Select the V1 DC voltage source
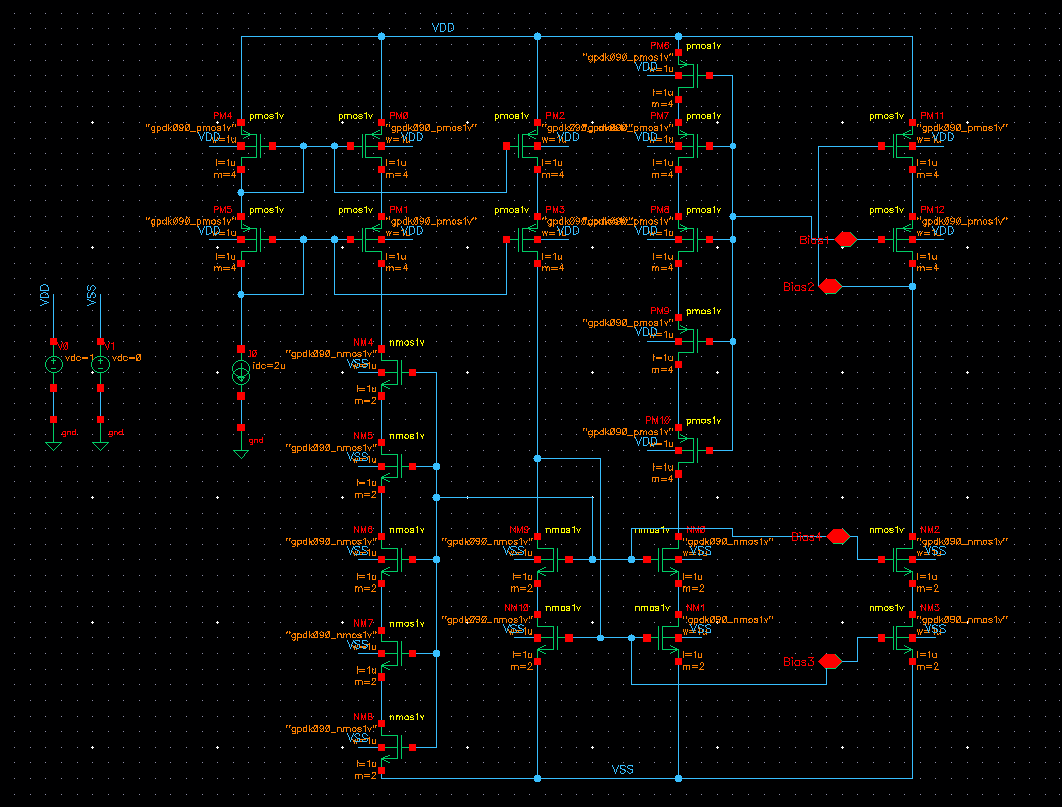 coord(100,365)
